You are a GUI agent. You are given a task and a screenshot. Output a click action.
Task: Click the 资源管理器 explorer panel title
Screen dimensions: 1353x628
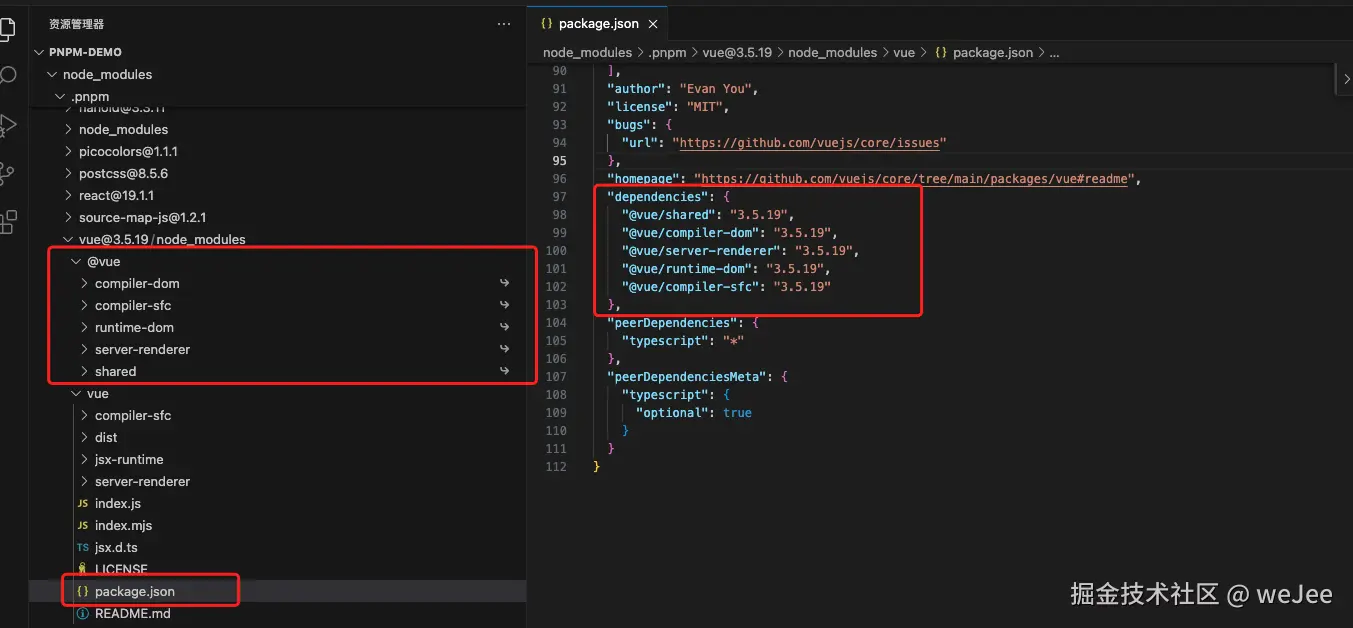(76, 24)
